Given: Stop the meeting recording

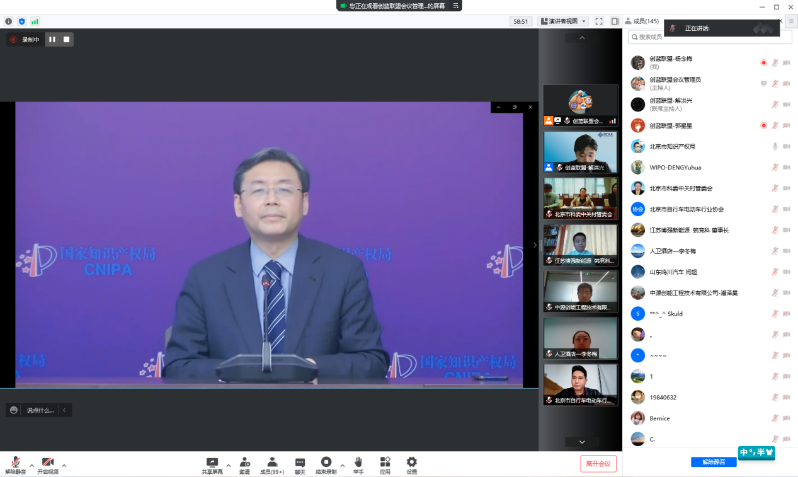Looking at the screenshot, I should (x=66, y=39).
